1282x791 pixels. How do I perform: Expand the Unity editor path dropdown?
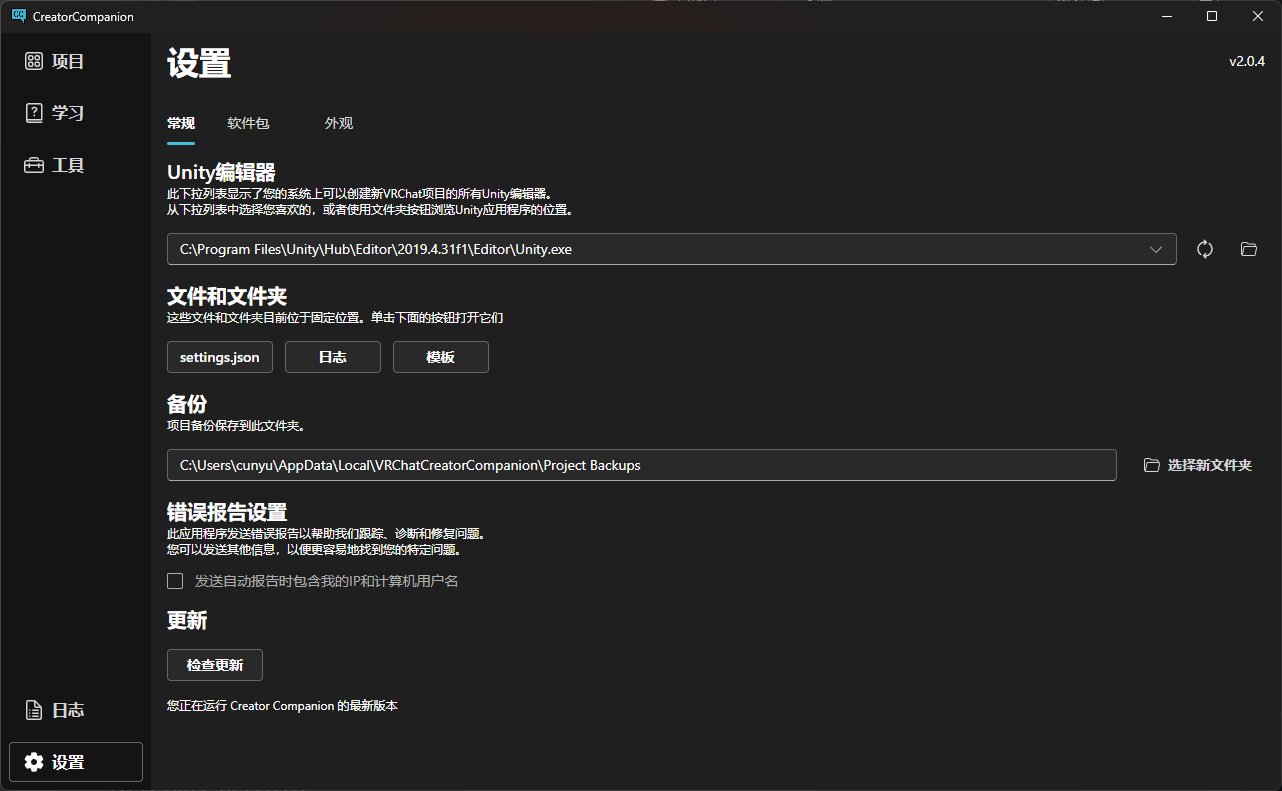[1156, 249]
